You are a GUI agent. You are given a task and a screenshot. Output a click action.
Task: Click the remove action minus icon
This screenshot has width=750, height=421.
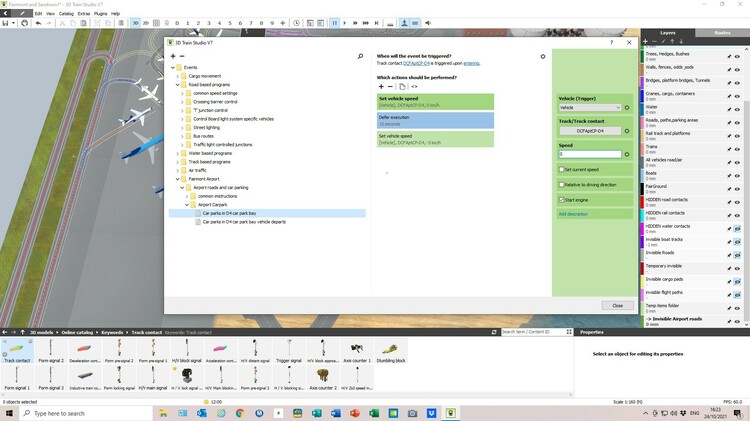tap(390, 87)
